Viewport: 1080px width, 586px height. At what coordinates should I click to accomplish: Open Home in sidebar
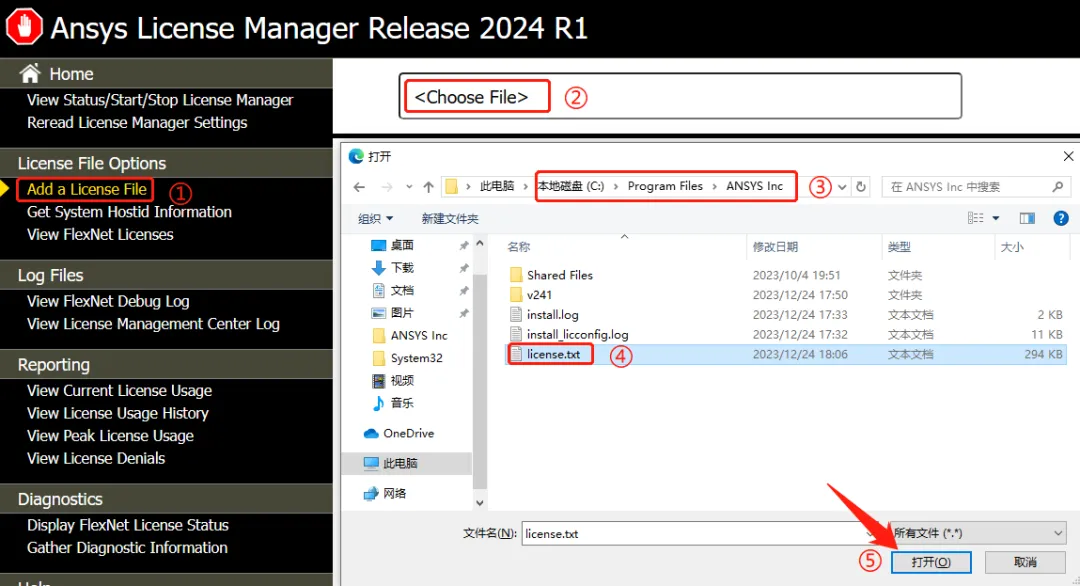click(x=71, y=74)
